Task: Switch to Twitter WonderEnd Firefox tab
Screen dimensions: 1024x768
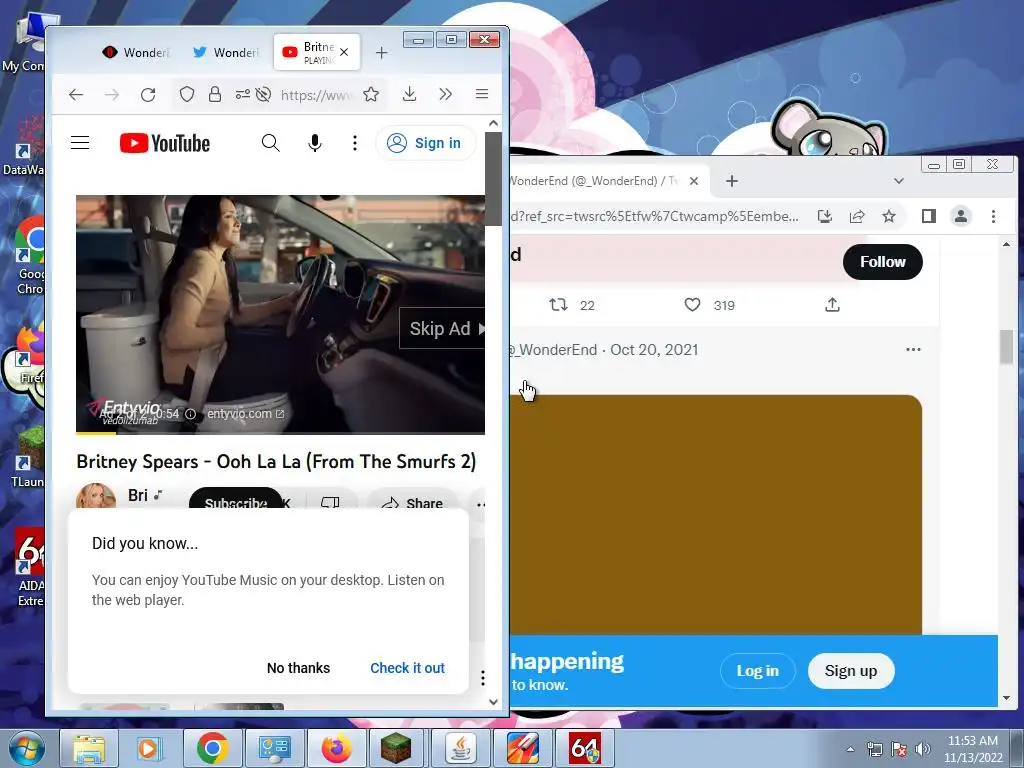Action: tap(226, 52)
